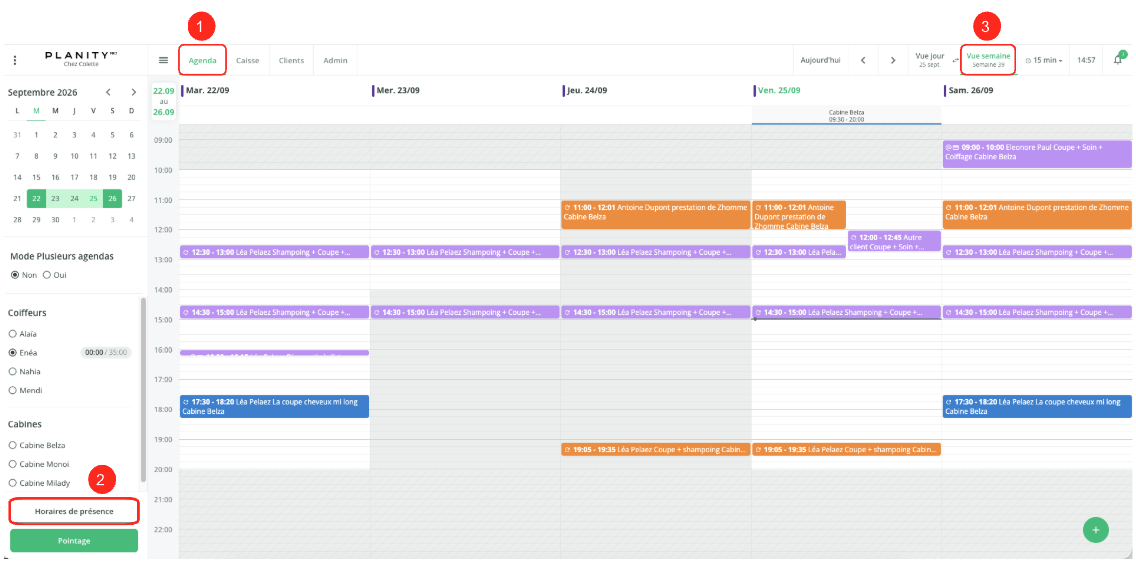Add appointment with green plus button
Screen dimensions: 1136x563
coord(1095,530)
